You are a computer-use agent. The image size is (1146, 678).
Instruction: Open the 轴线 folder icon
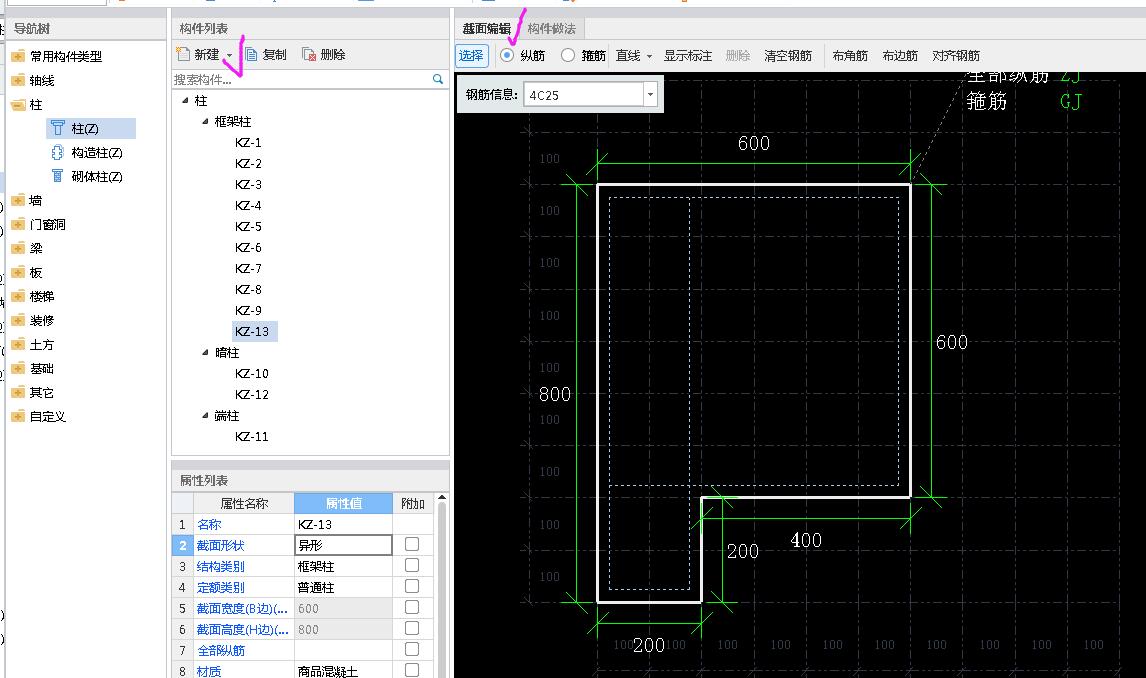(18, 80)
